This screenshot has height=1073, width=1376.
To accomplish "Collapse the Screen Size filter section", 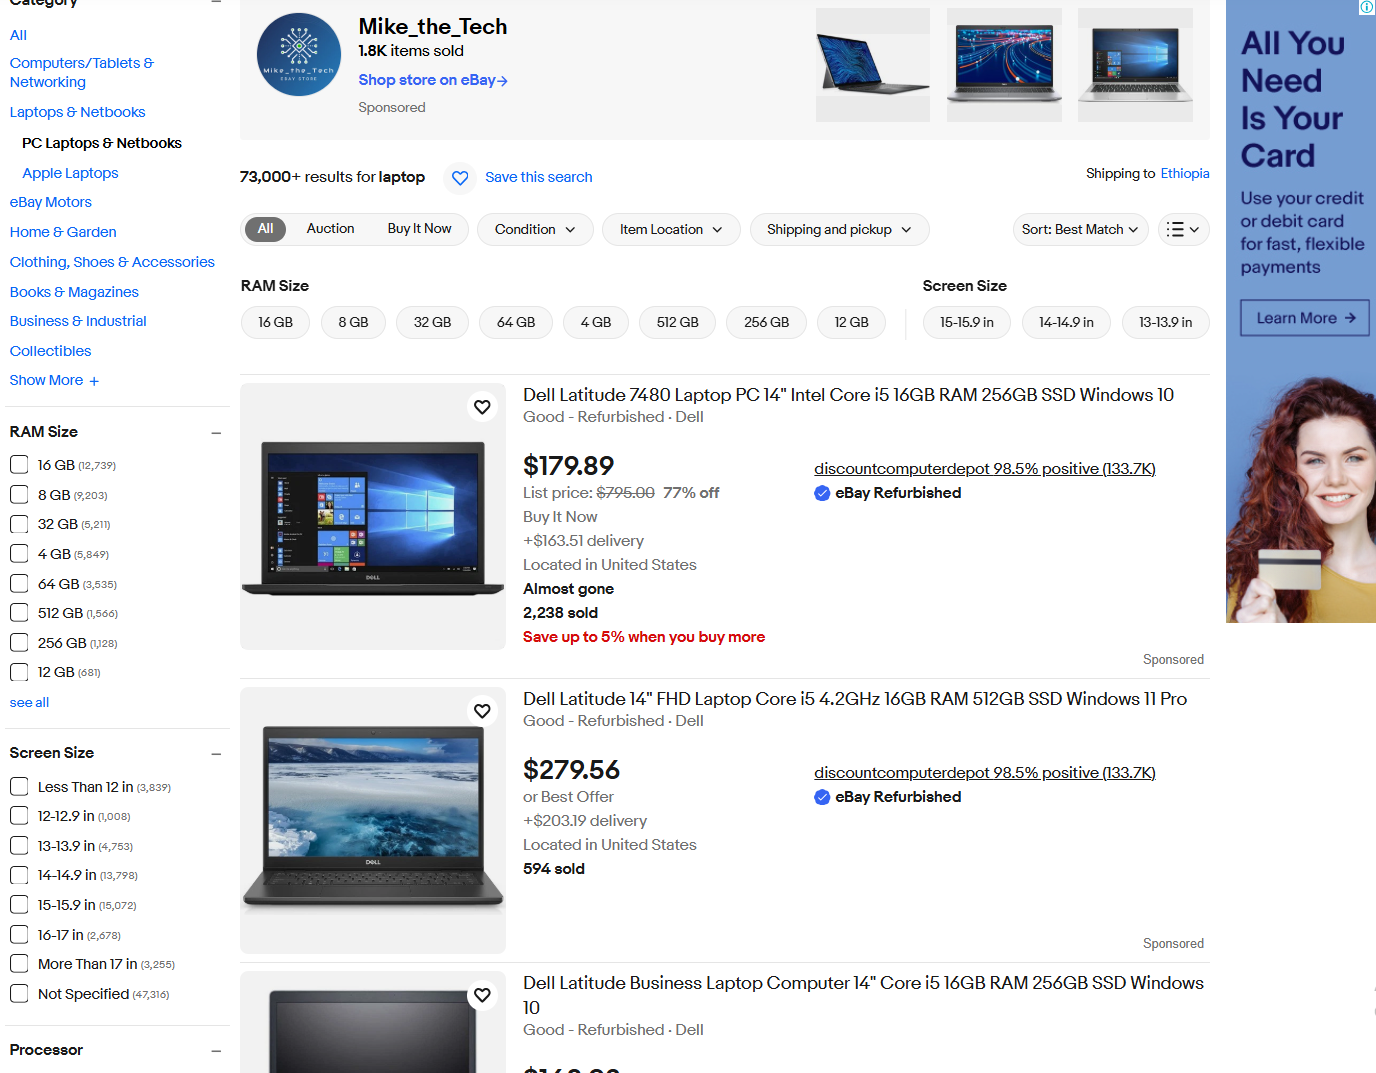I will 216,754.
